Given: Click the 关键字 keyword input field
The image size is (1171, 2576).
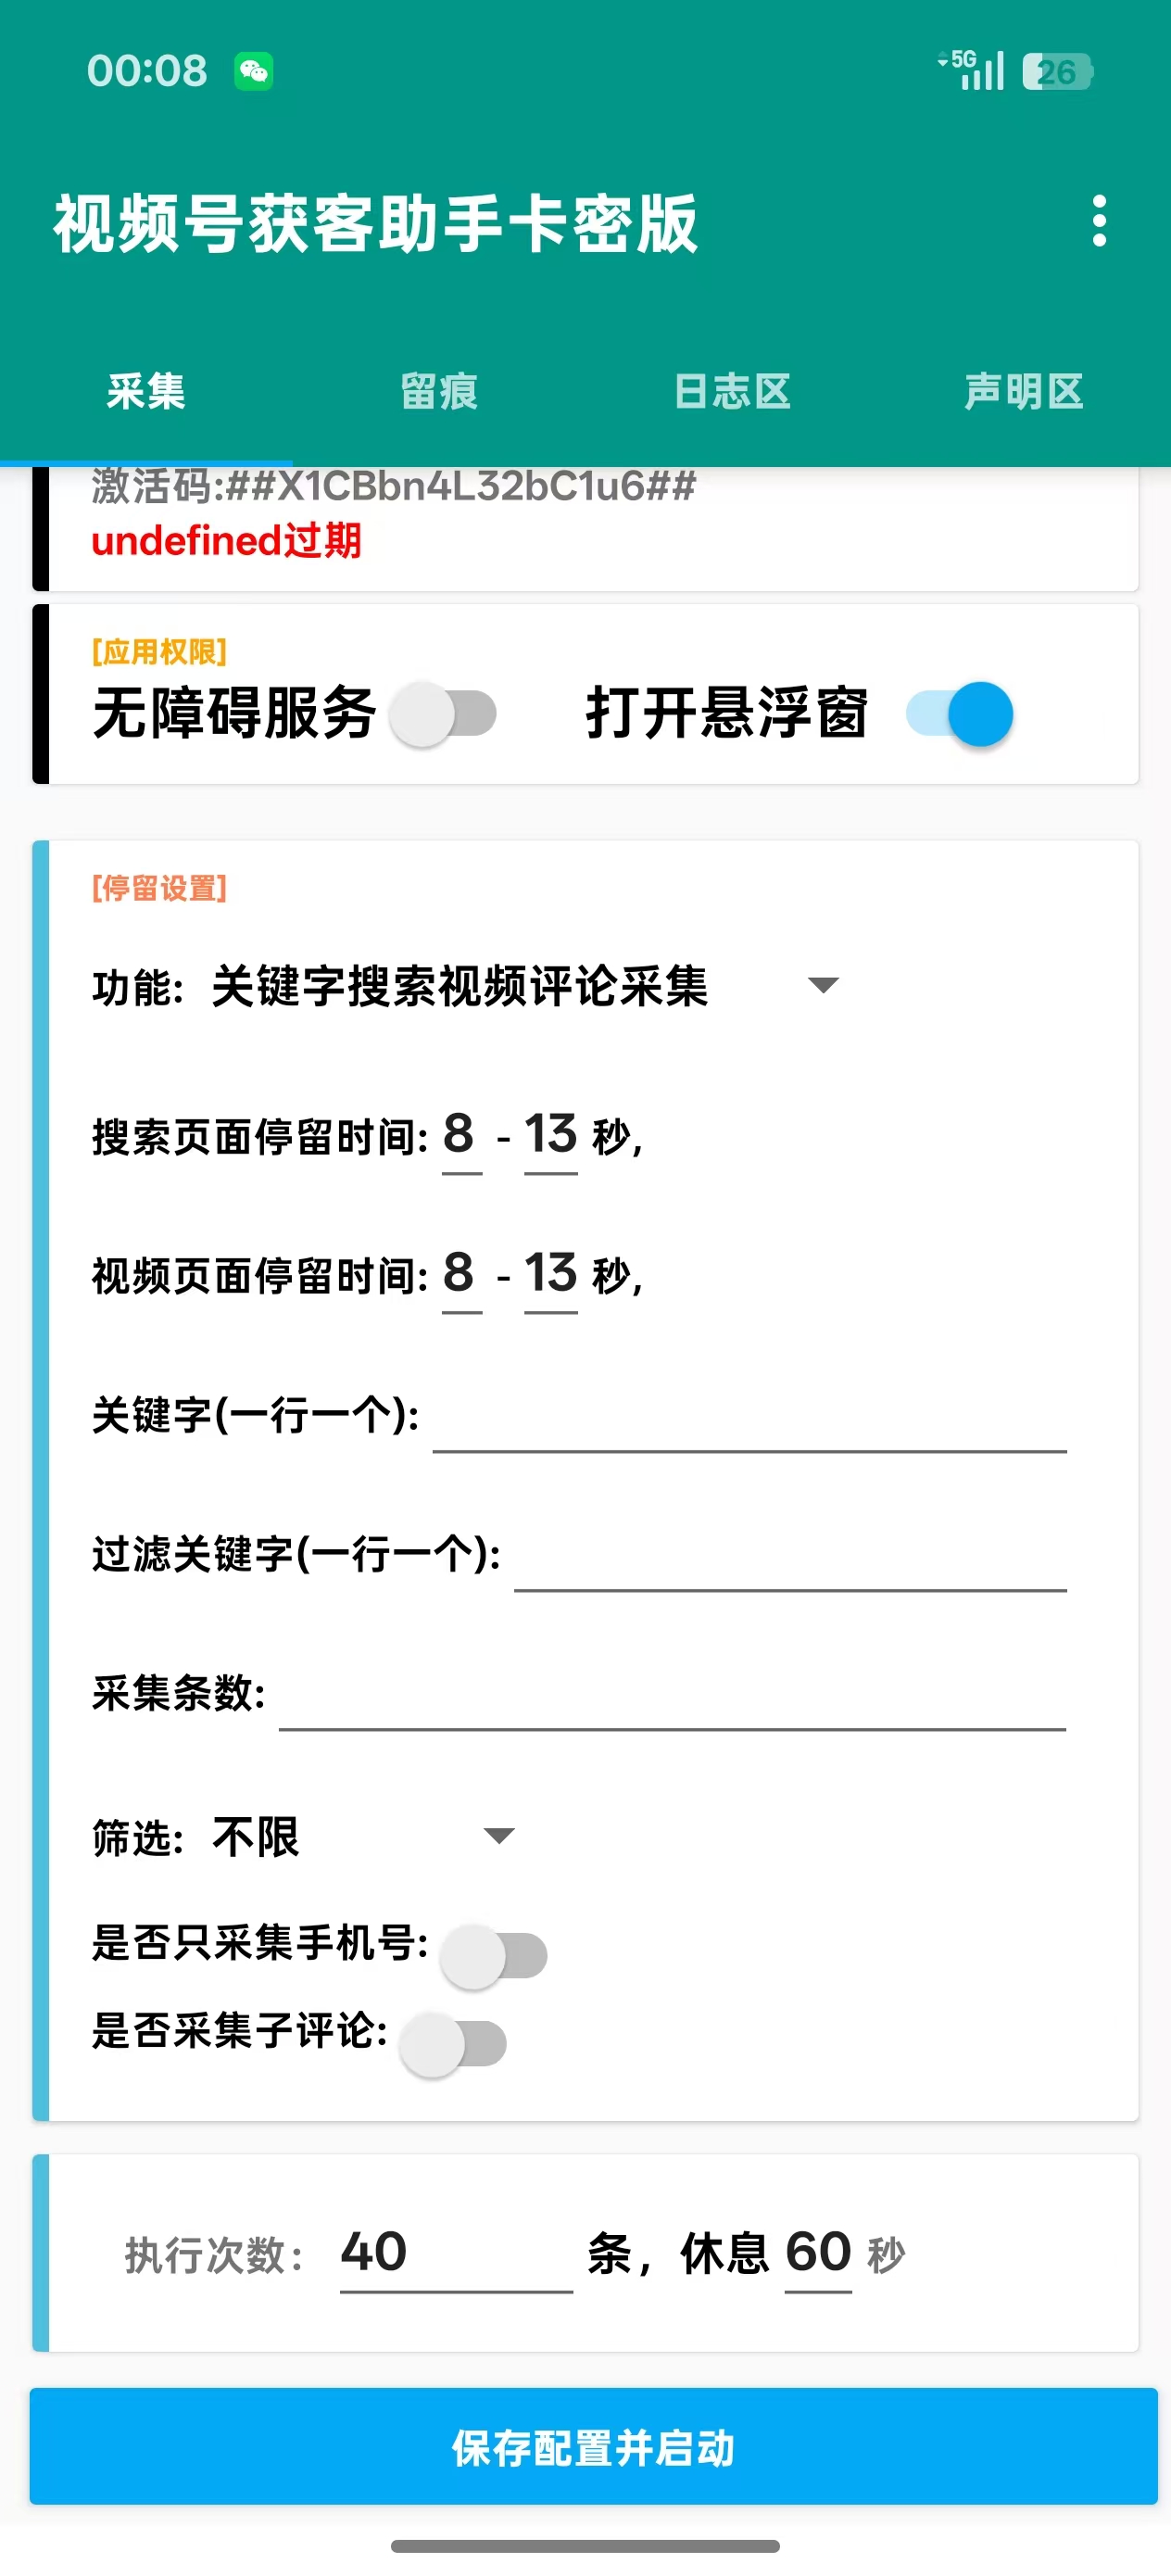Looking at the screenshot, I should (x=749, y=1418).
